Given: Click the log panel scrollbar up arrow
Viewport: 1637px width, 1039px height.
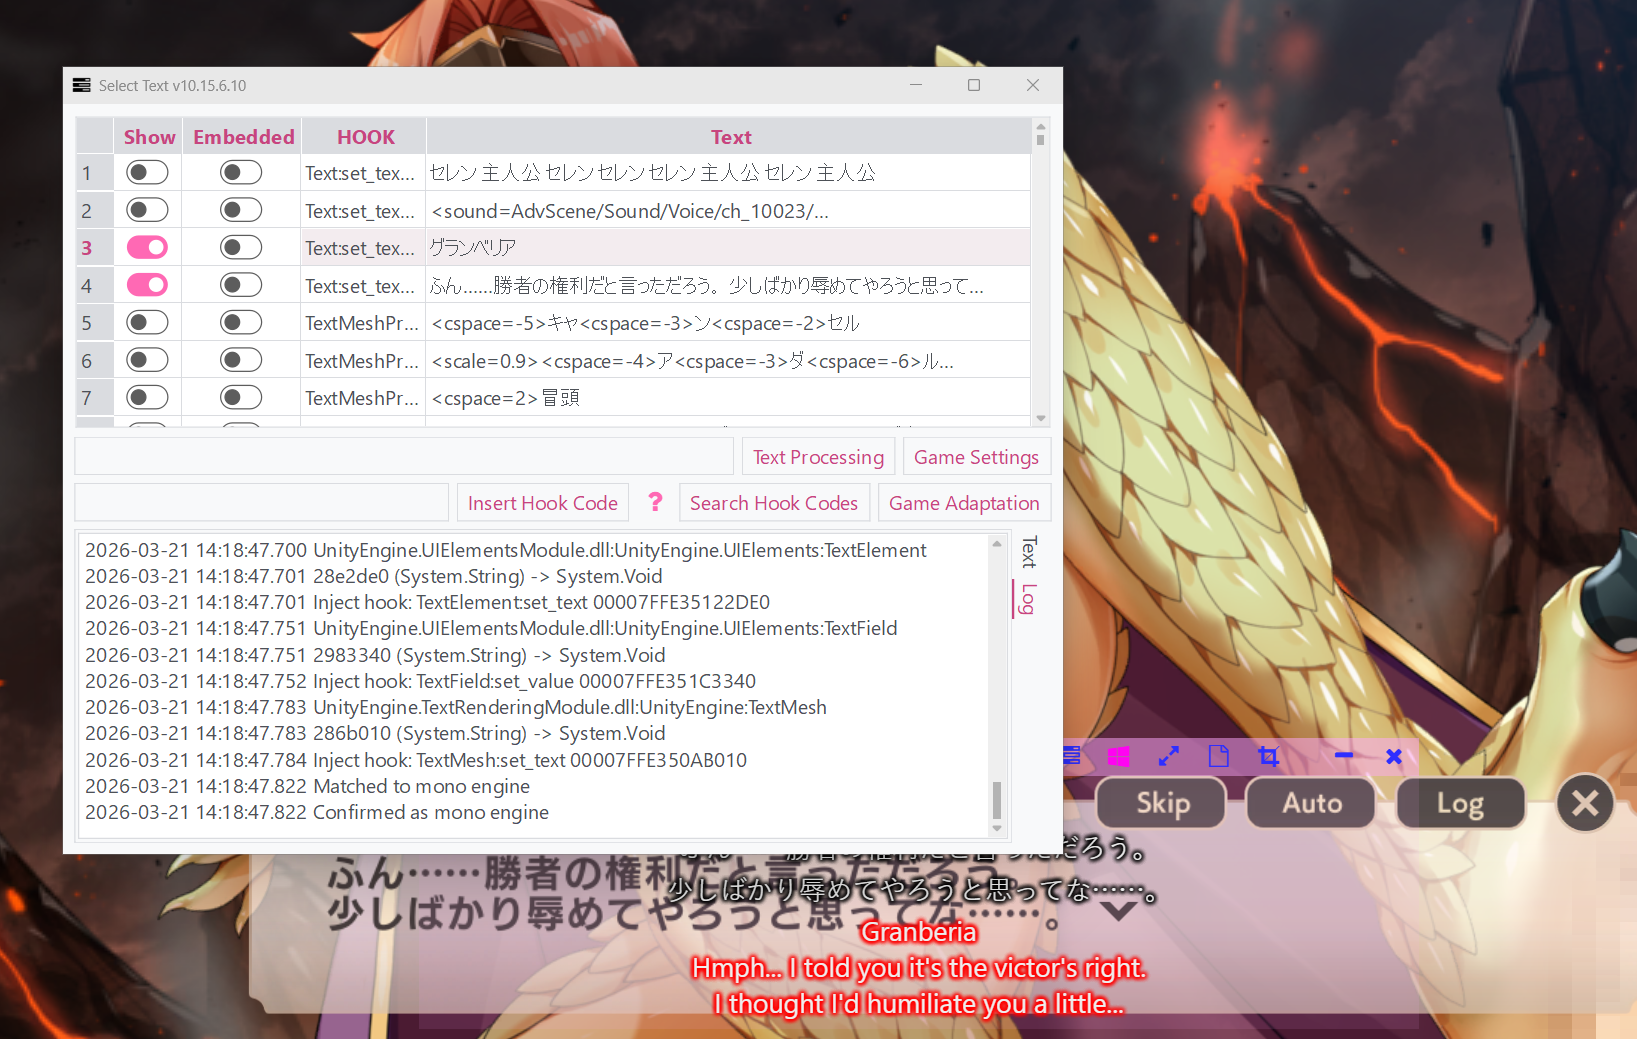Looking at the screenshot, I should 996,544.
